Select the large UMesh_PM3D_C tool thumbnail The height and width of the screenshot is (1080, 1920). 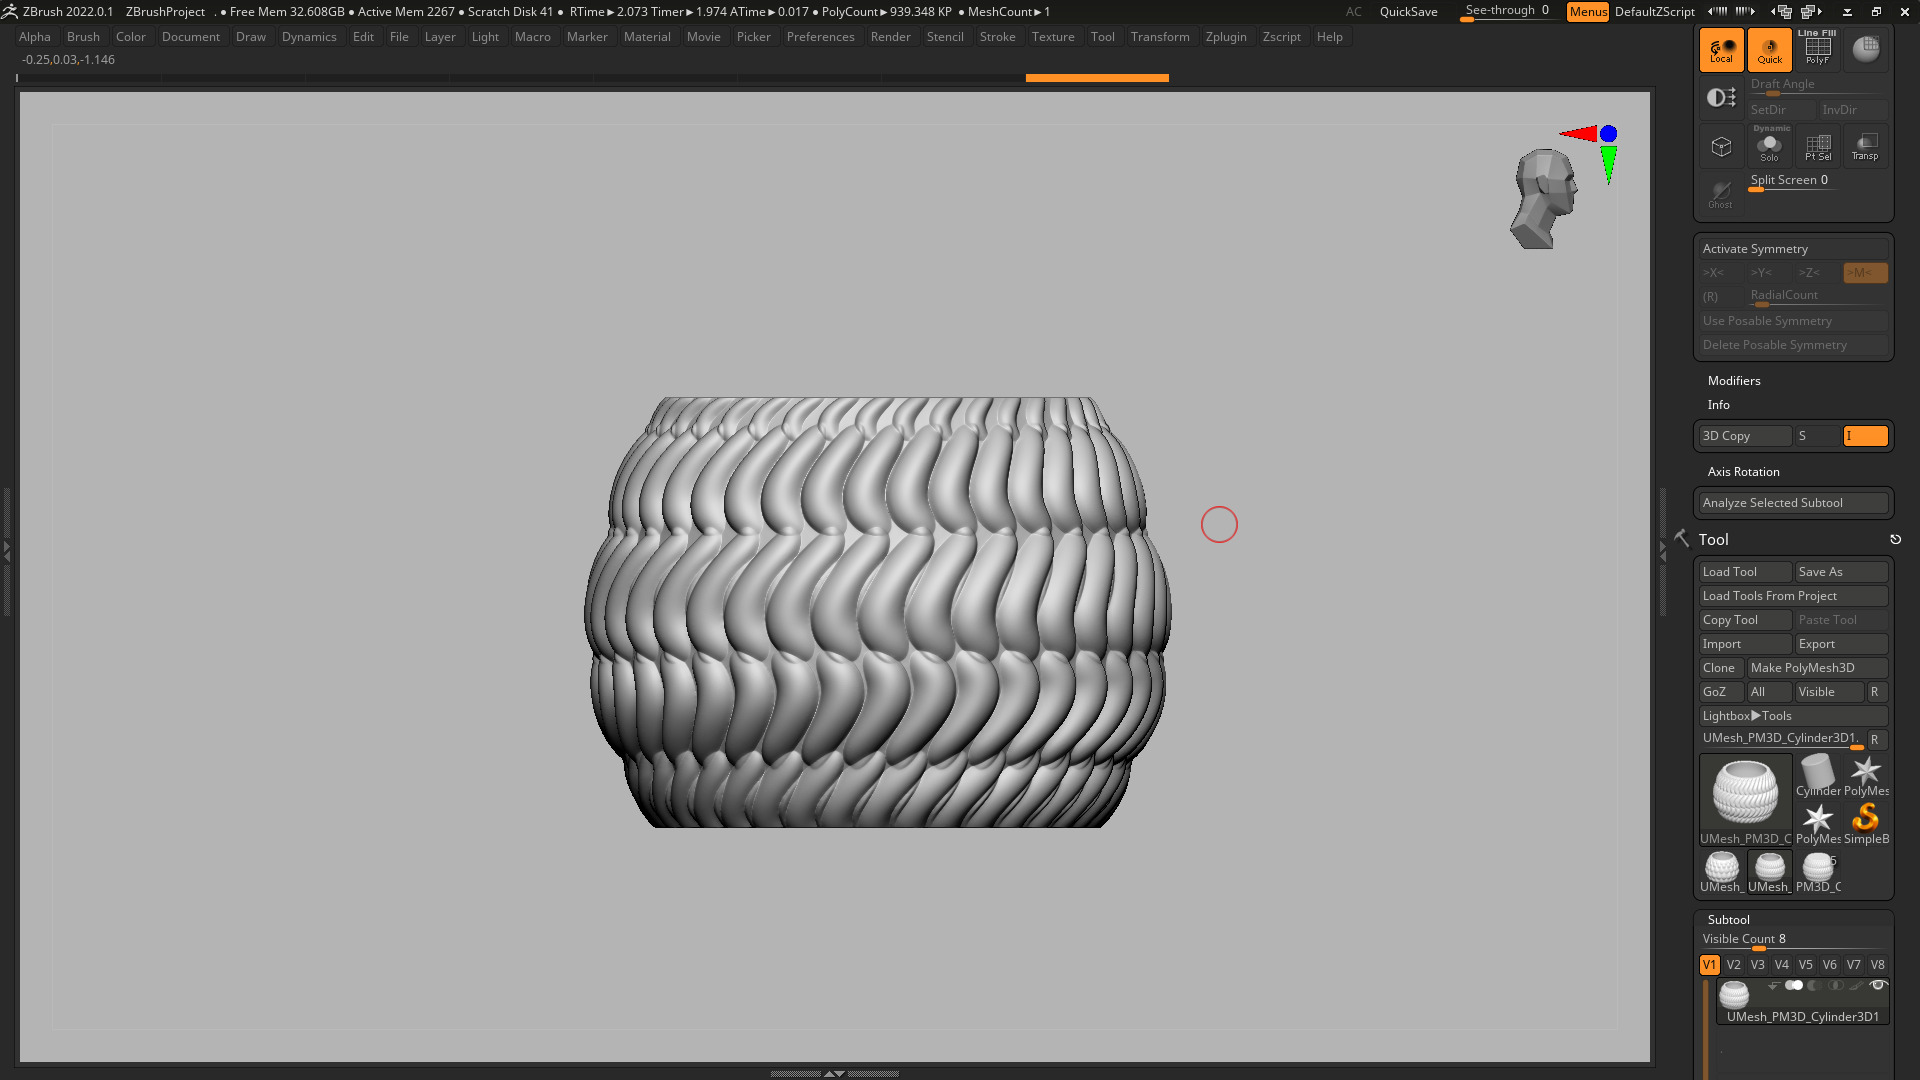coord(1745,800)
